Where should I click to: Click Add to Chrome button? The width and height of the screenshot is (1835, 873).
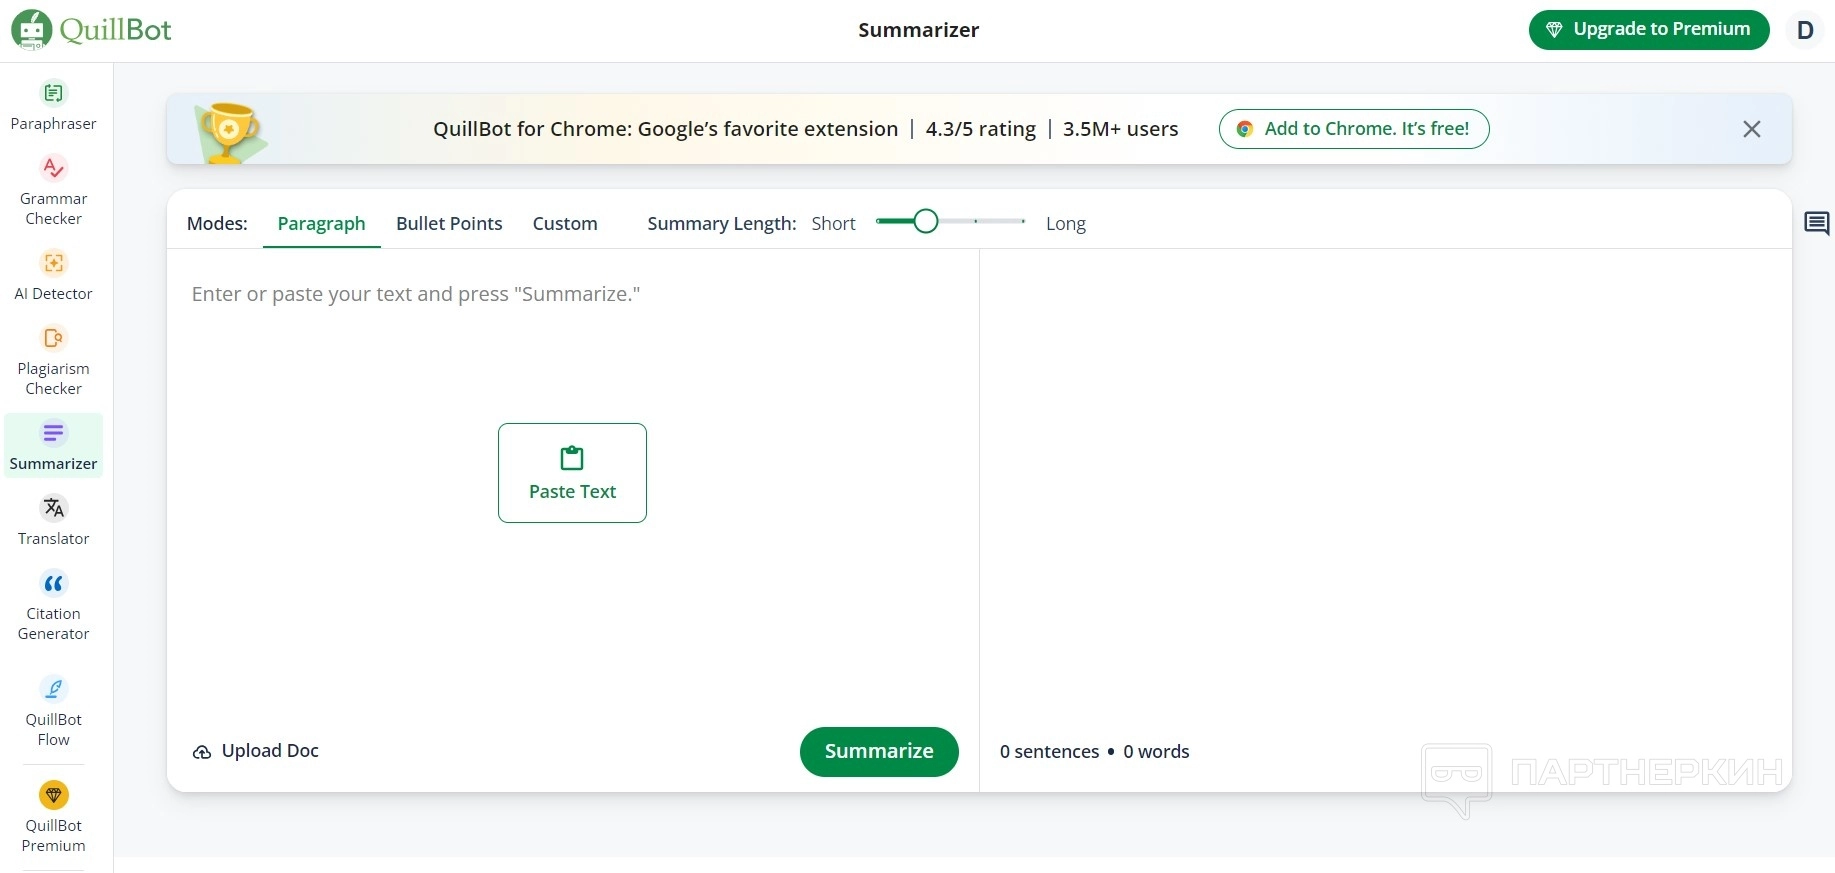point(1354,129)
